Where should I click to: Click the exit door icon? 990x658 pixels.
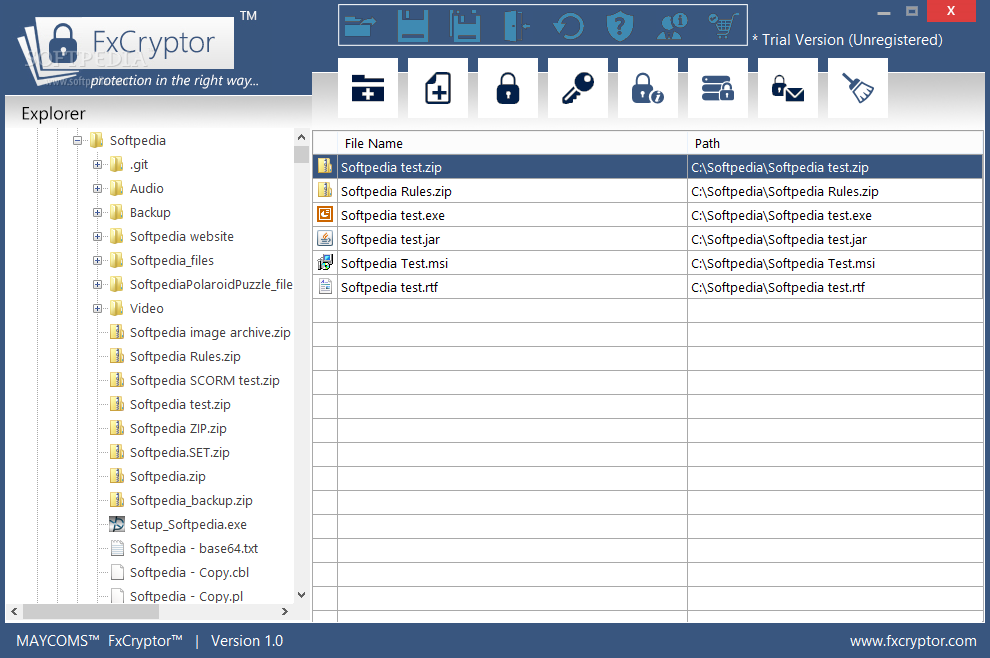pos(516,26)
